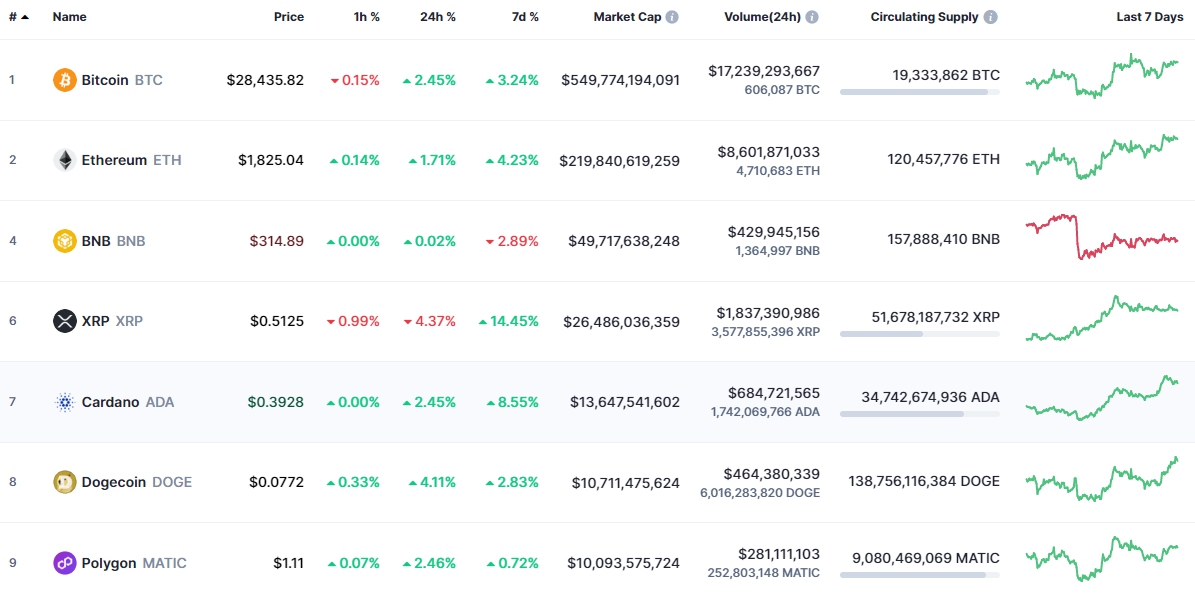Sort by Market Cap column header
Viewport: 1195px width, 594px height.
(x=627, y=17)
